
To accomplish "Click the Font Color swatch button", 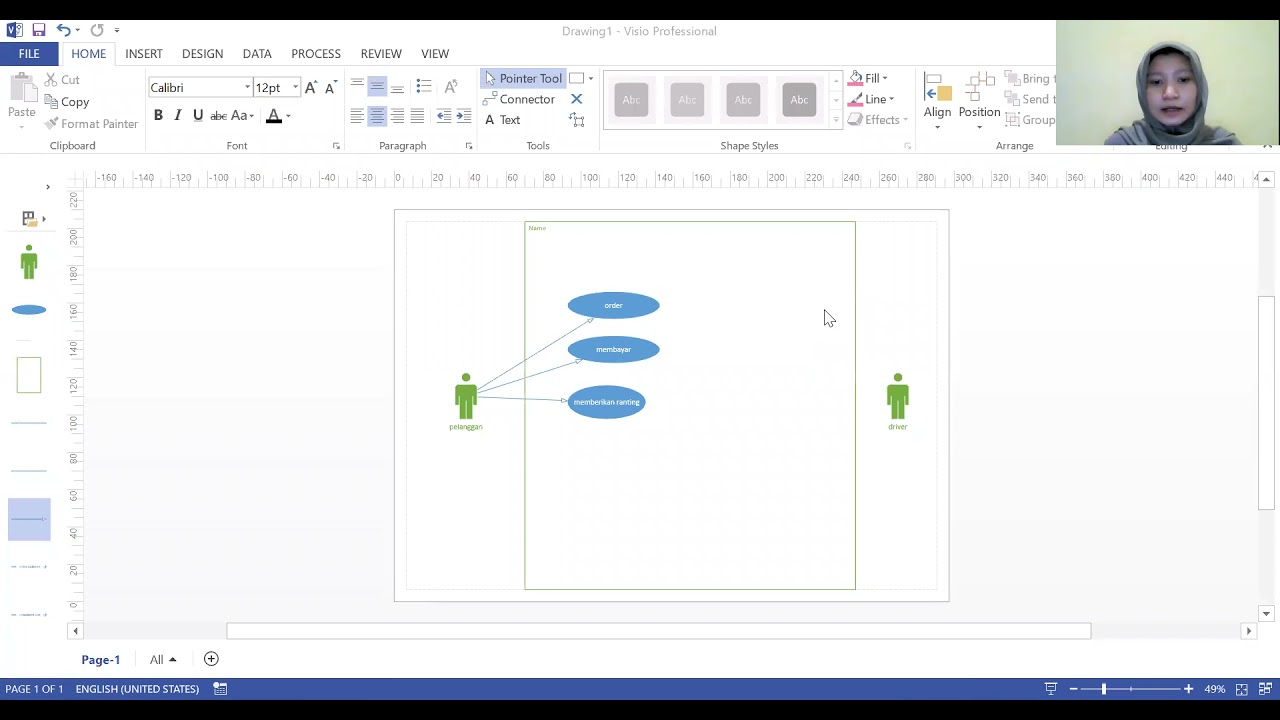I will coord(273,116).
